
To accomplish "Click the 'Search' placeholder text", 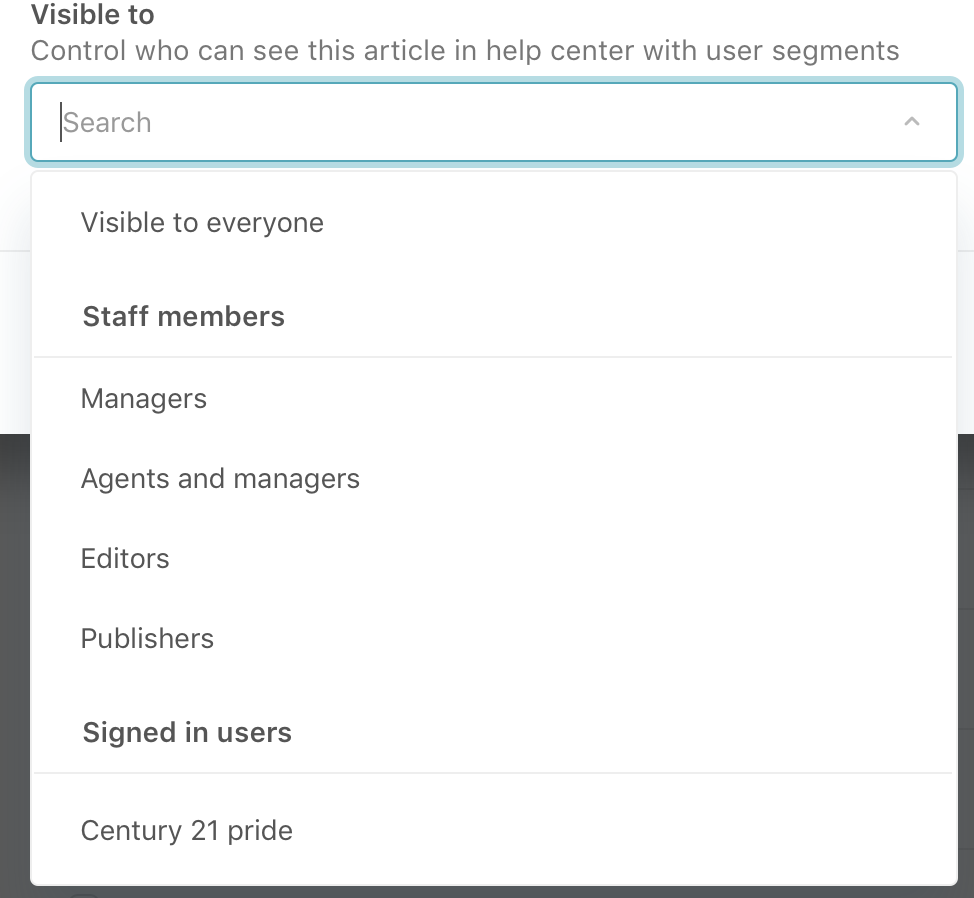I will tap(108, 123).
